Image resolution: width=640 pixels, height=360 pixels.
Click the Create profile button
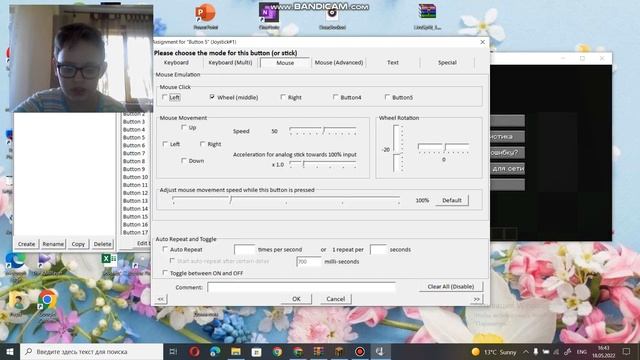click(x=26, y=244)
